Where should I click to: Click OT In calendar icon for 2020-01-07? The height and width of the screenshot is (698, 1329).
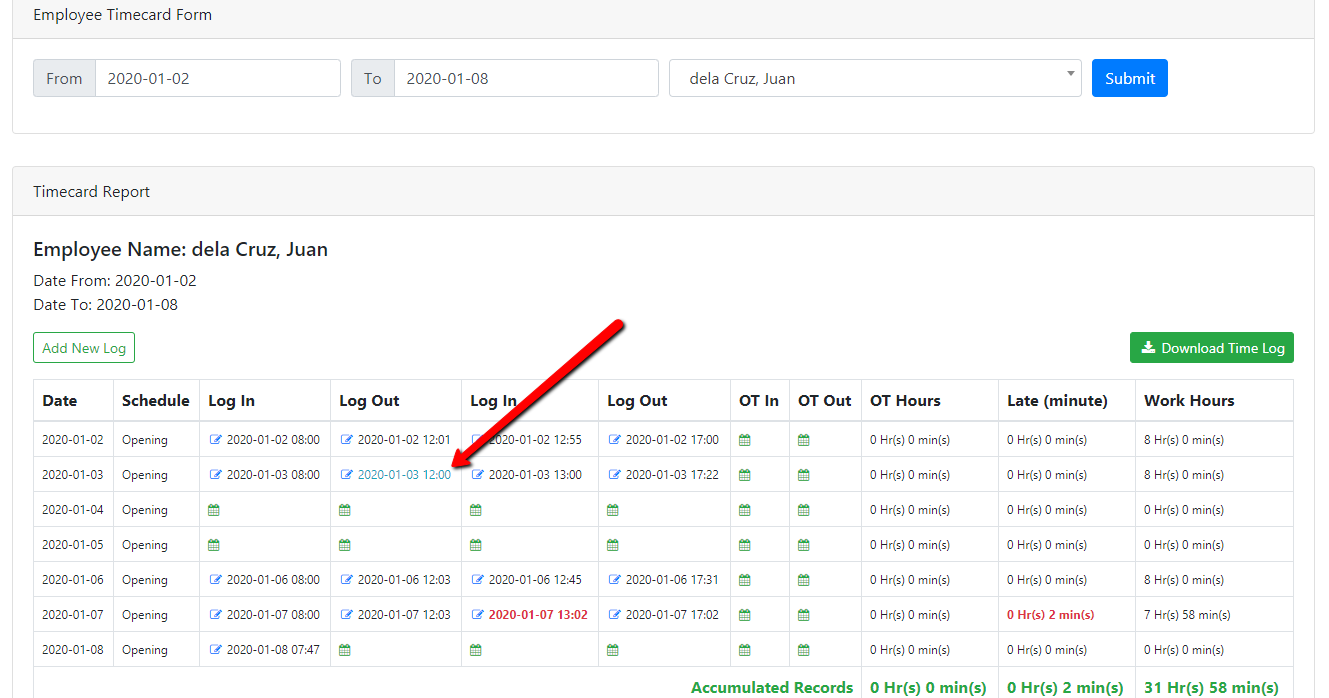(x=745, y=615)
